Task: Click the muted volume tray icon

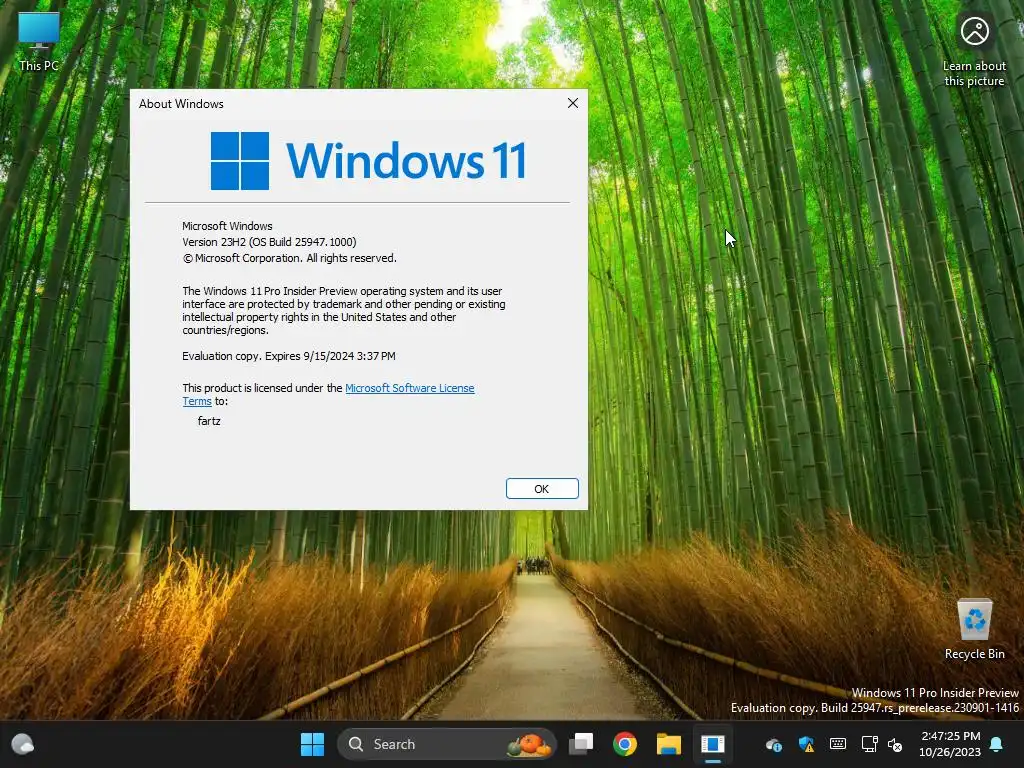Action: pyautogui.click(x=895, y=744)
